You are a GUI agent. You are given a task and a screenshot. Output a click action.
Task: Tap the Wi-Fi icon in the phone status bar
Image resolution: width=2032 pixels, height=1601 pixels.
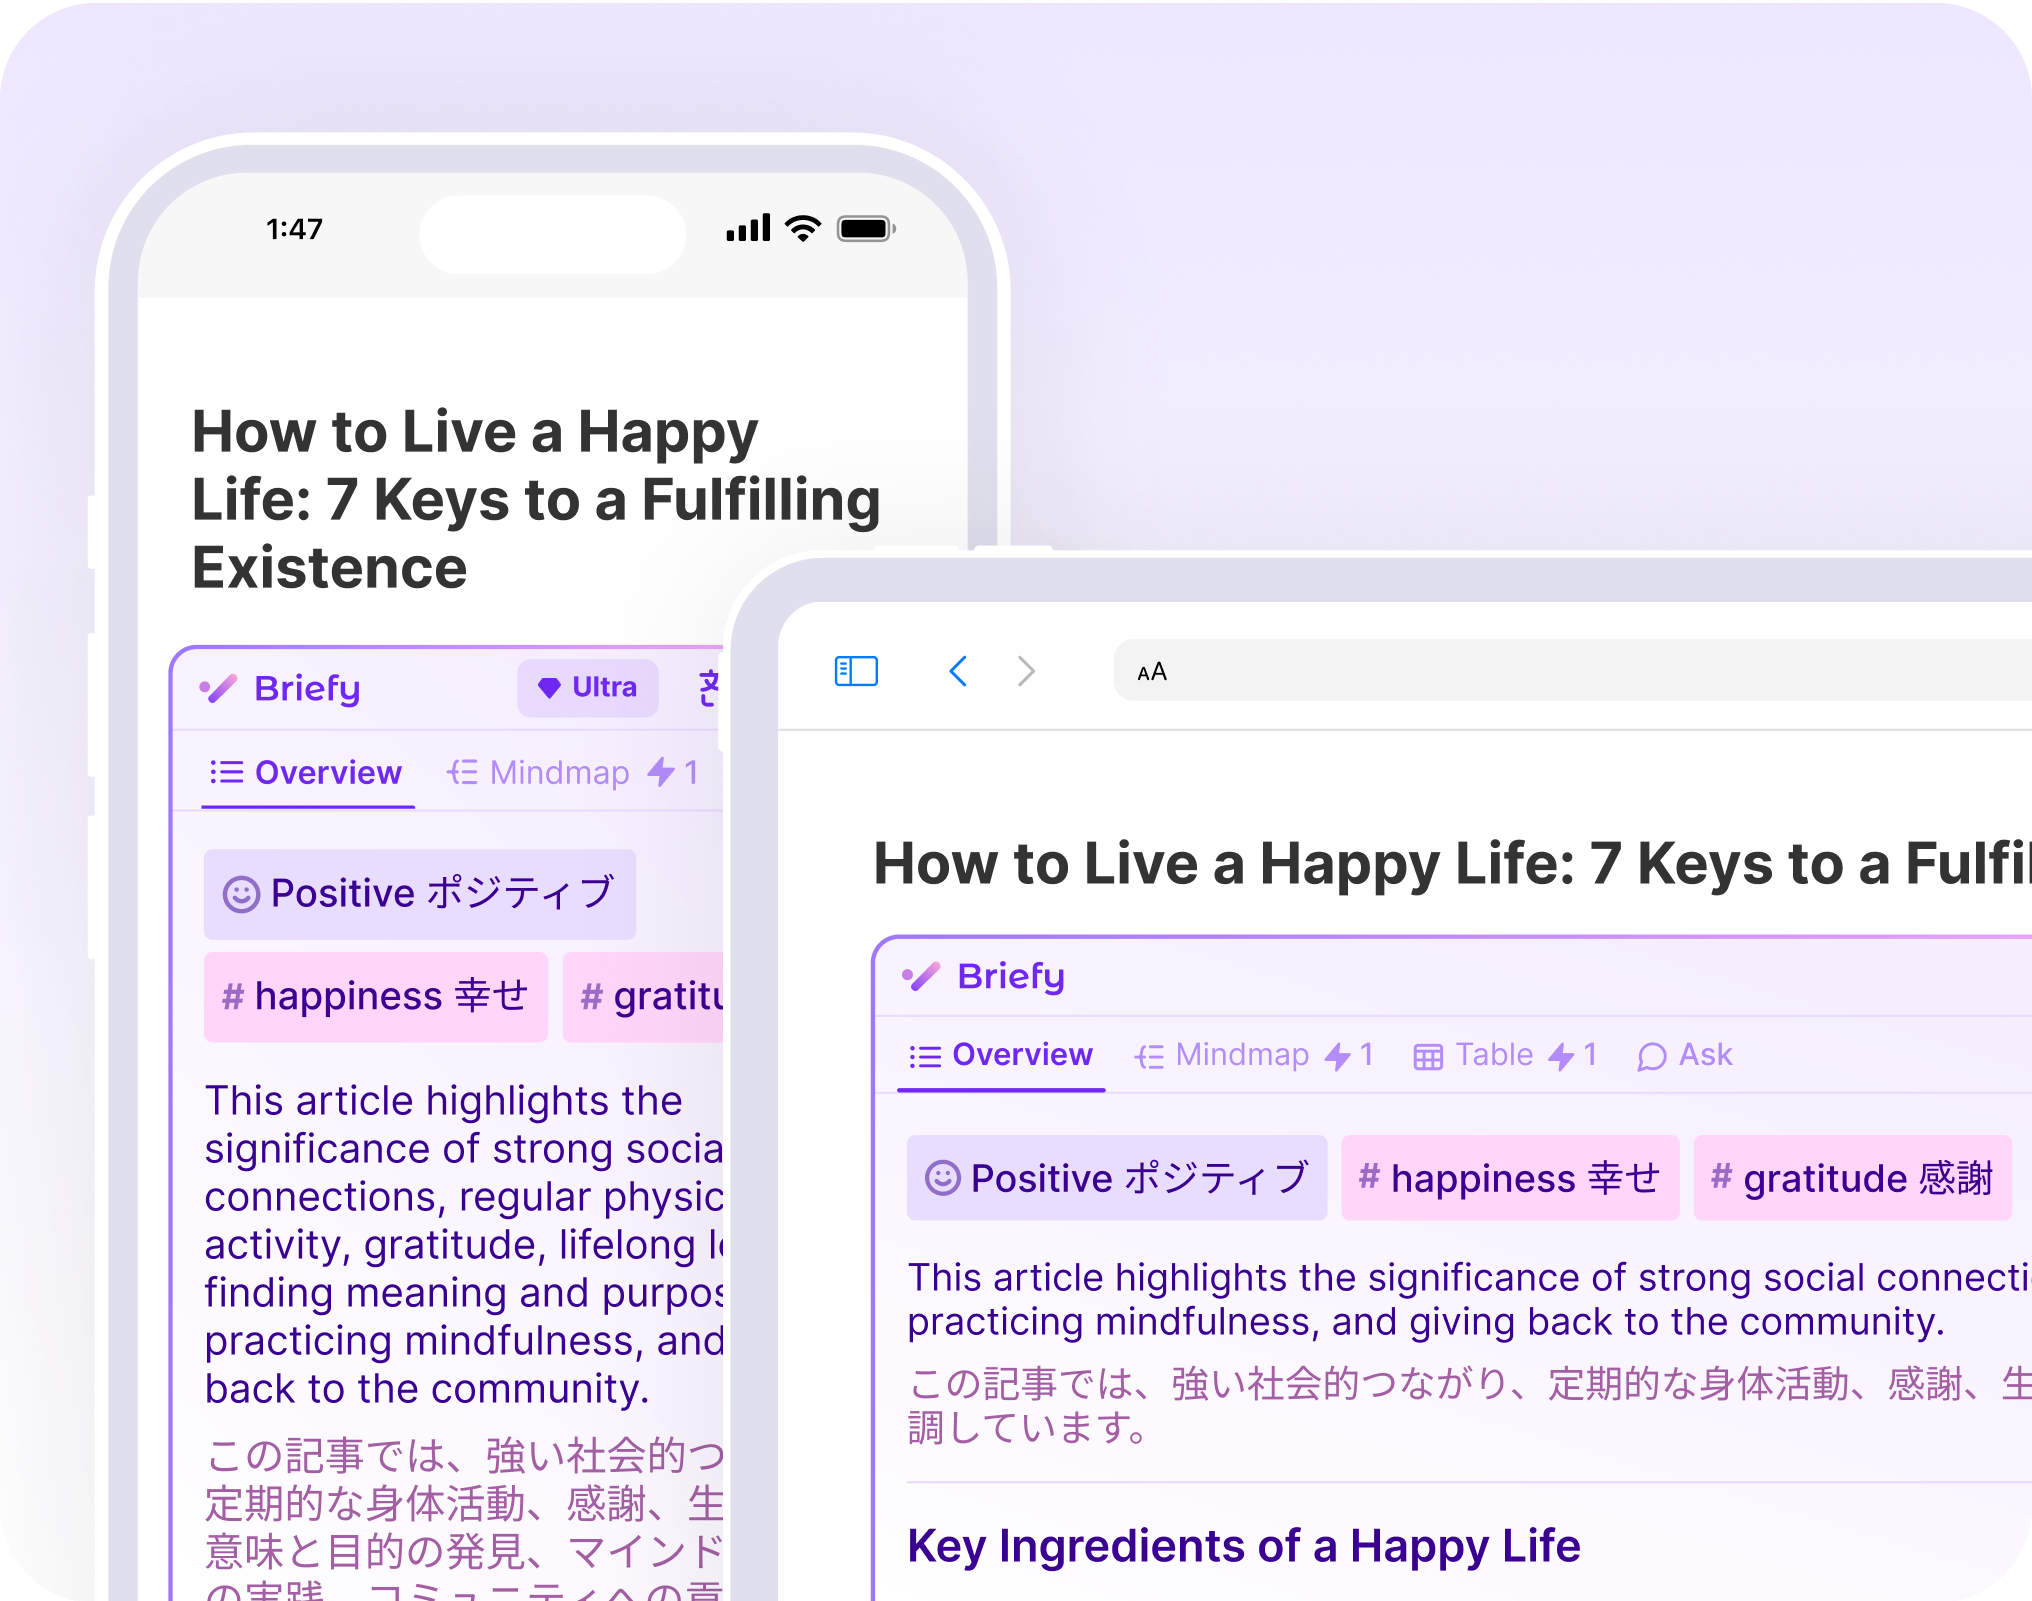click(x=802, y=229)
